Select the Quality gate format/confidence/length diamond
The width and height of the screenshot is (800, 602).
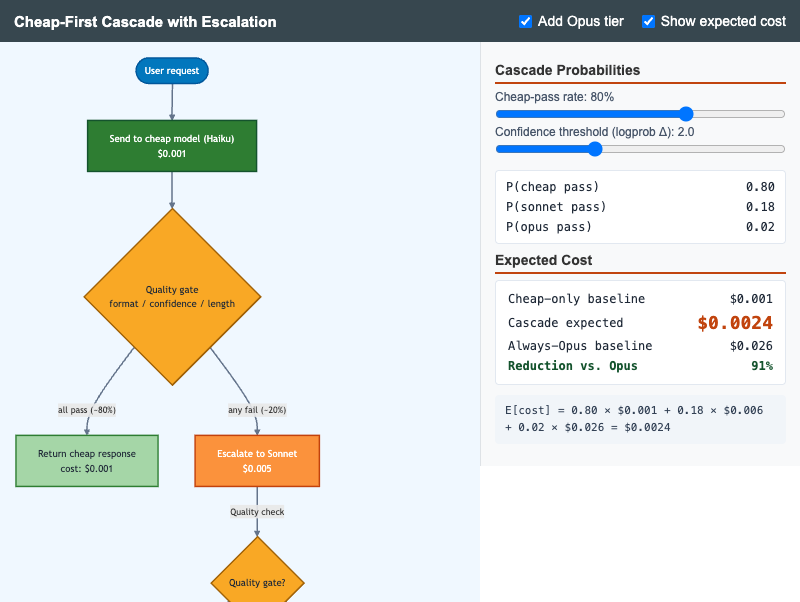pyautogui.click(x=172, y=296)
